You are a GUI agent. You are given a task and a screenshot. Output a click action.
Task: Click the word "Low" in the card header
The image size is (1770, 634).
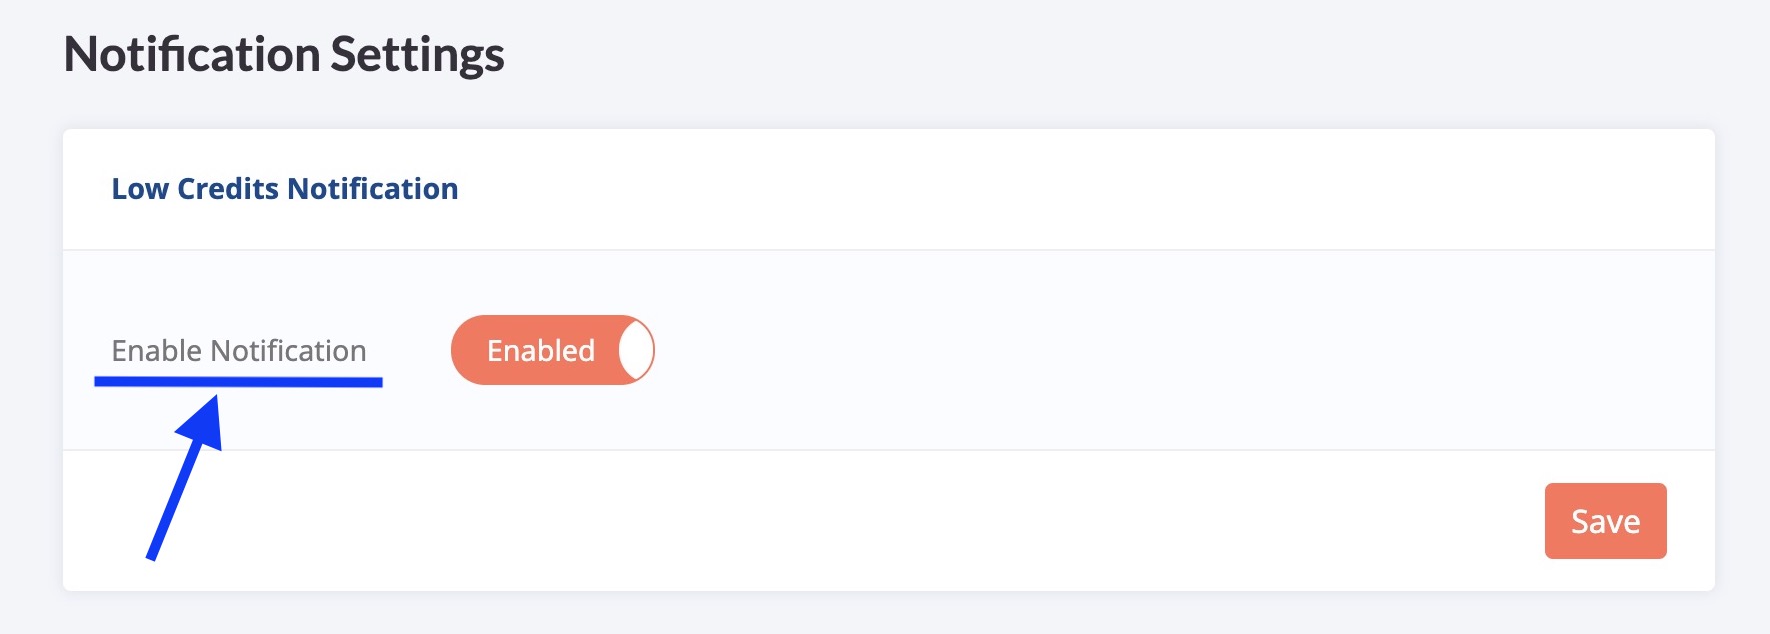(x=140, y=189)
